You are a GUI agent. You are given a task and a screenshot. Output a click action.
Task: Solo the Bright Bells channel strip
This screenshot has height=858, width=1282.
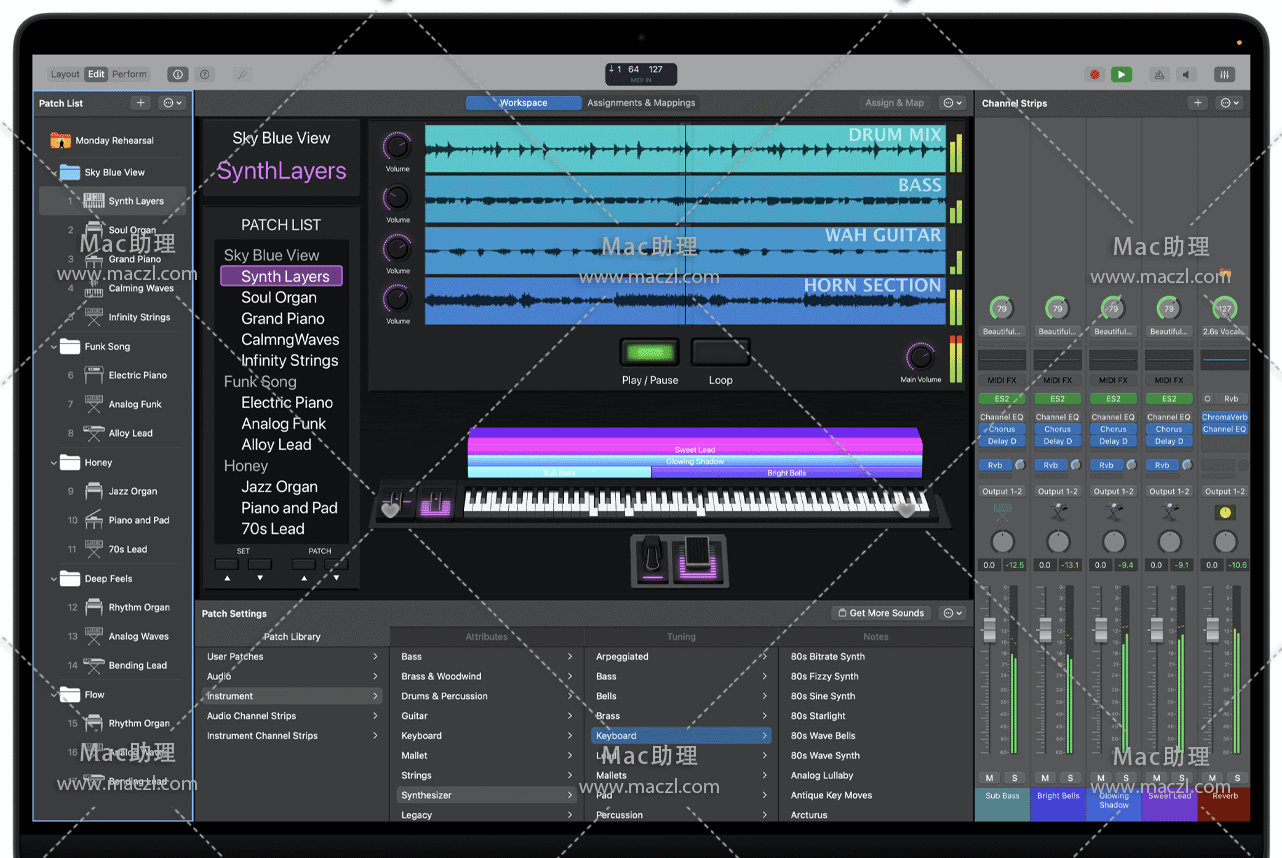point(1070,778)
